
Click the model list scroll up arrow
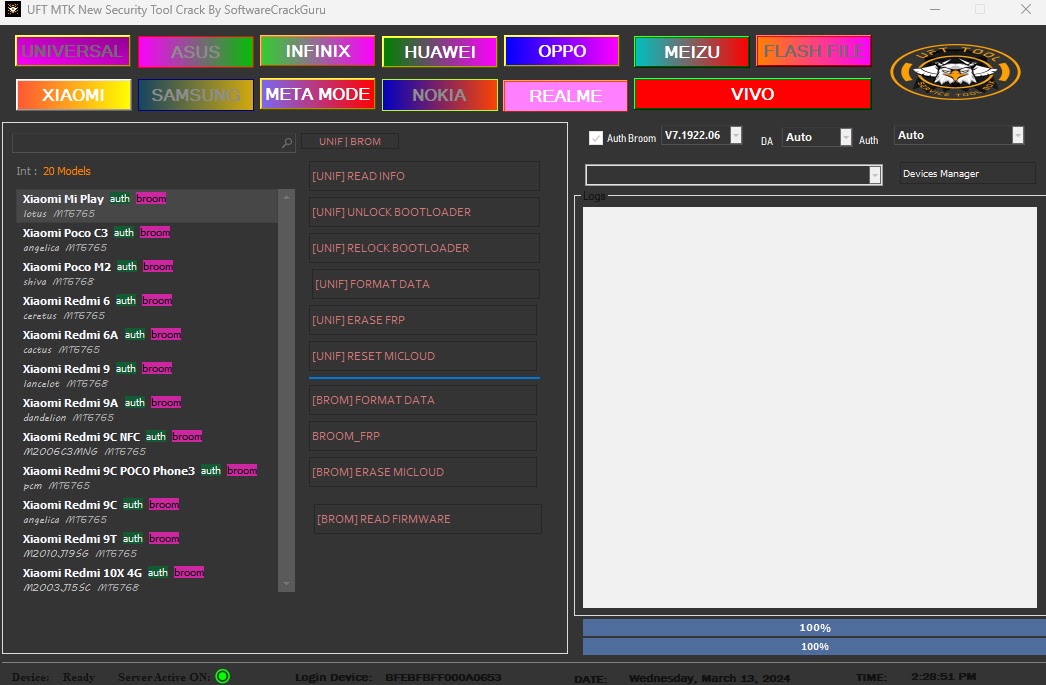(x=286, y=197)
